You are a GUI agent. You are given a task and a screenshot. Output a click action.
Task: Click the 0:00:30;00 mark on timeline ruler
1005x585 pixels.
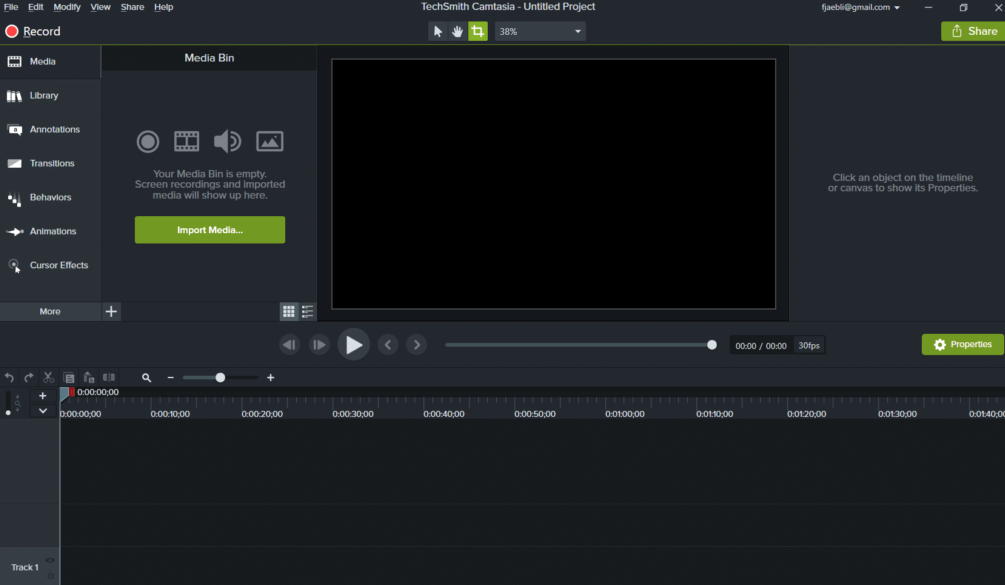pos(353,414)
